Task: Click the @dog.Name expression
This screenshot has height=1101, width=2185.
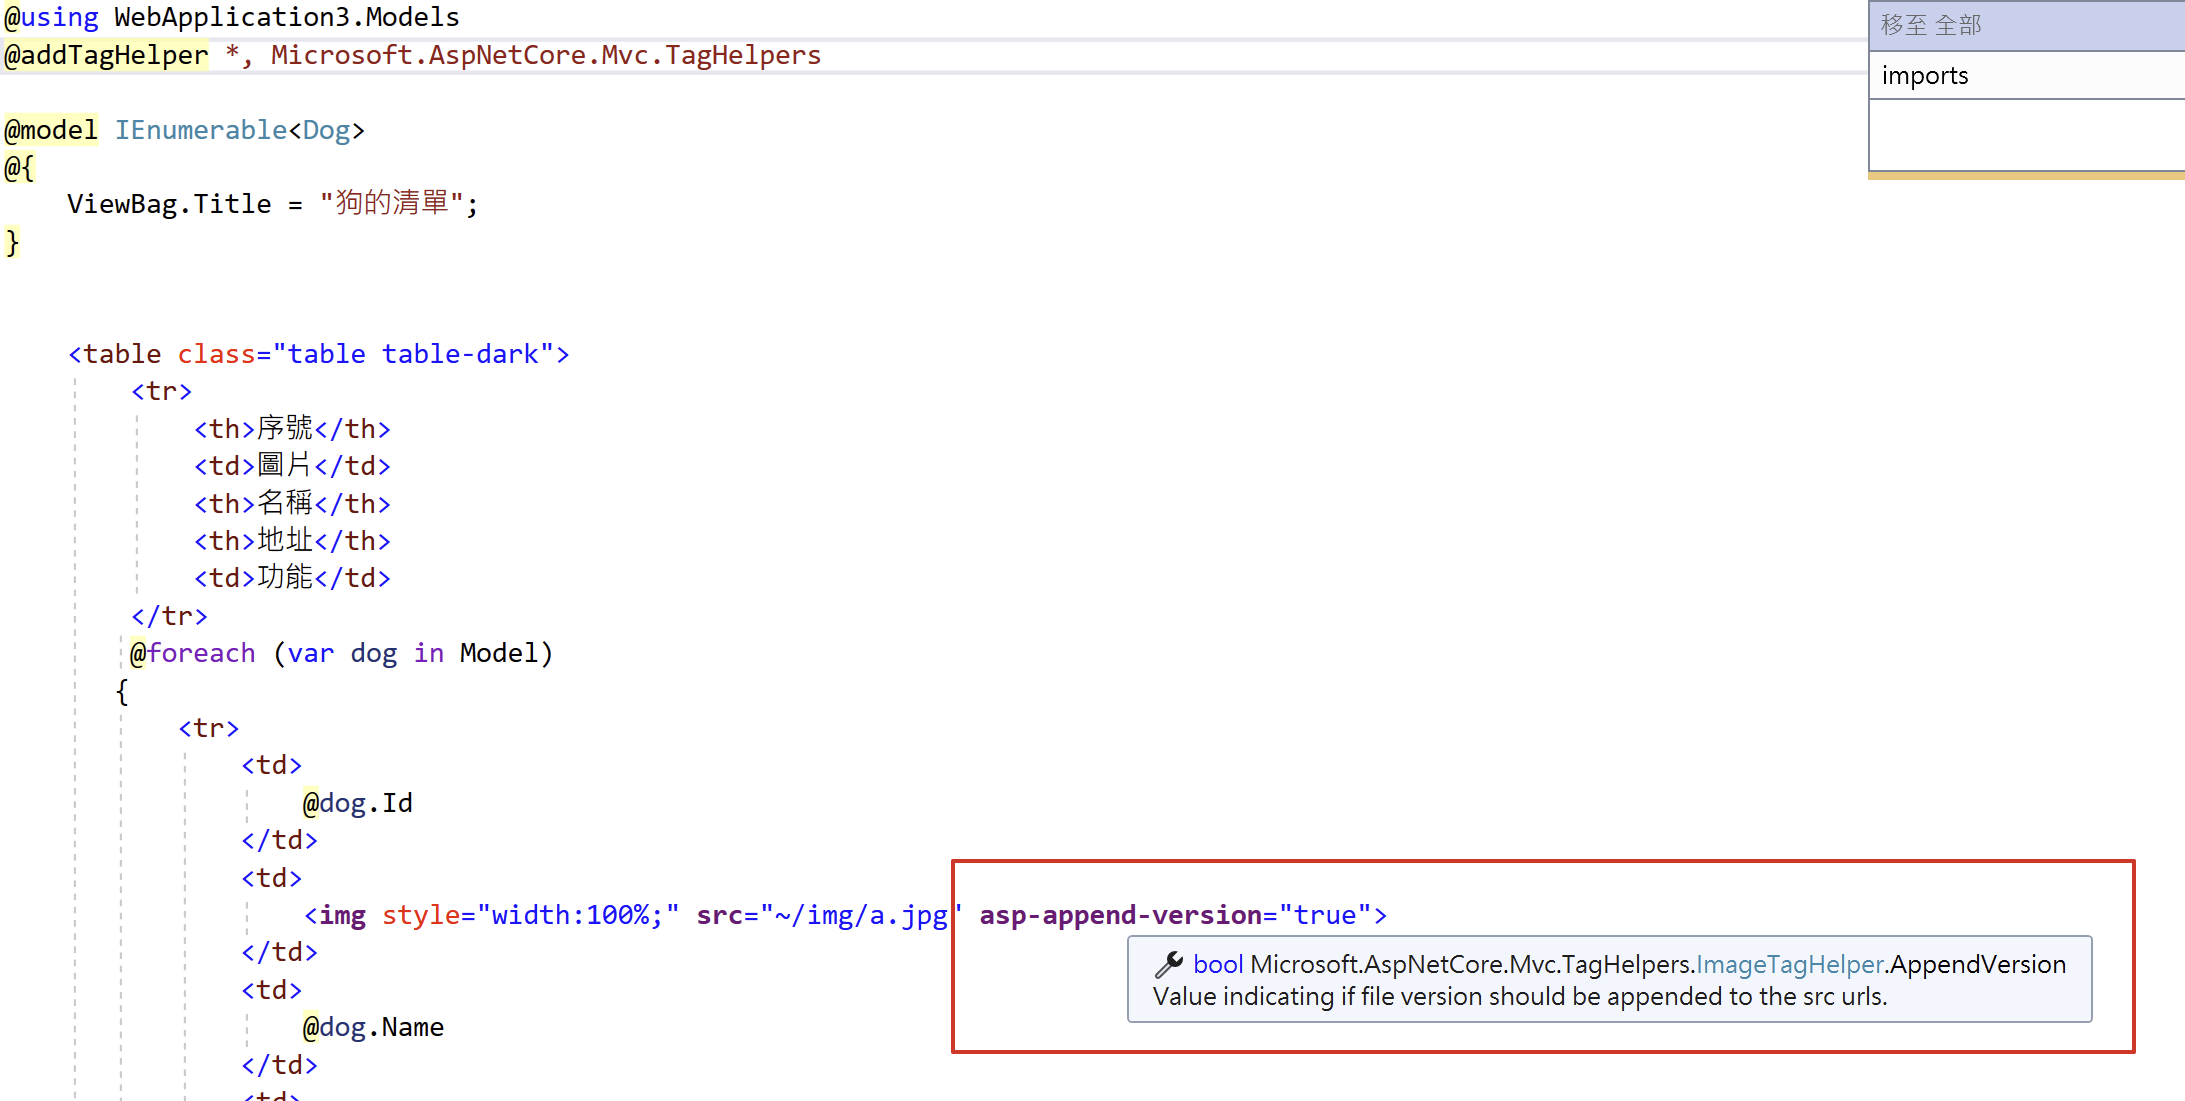Action: [x=373, y=1027]
